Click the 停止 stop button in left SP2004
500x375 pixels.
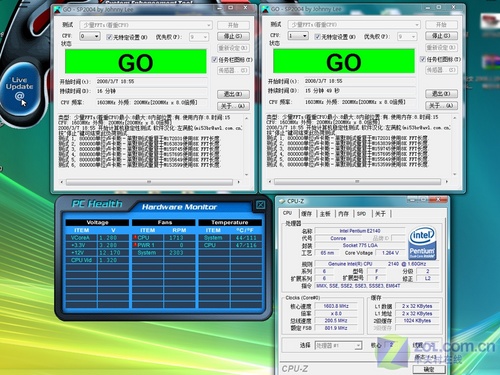coord(233,36)
